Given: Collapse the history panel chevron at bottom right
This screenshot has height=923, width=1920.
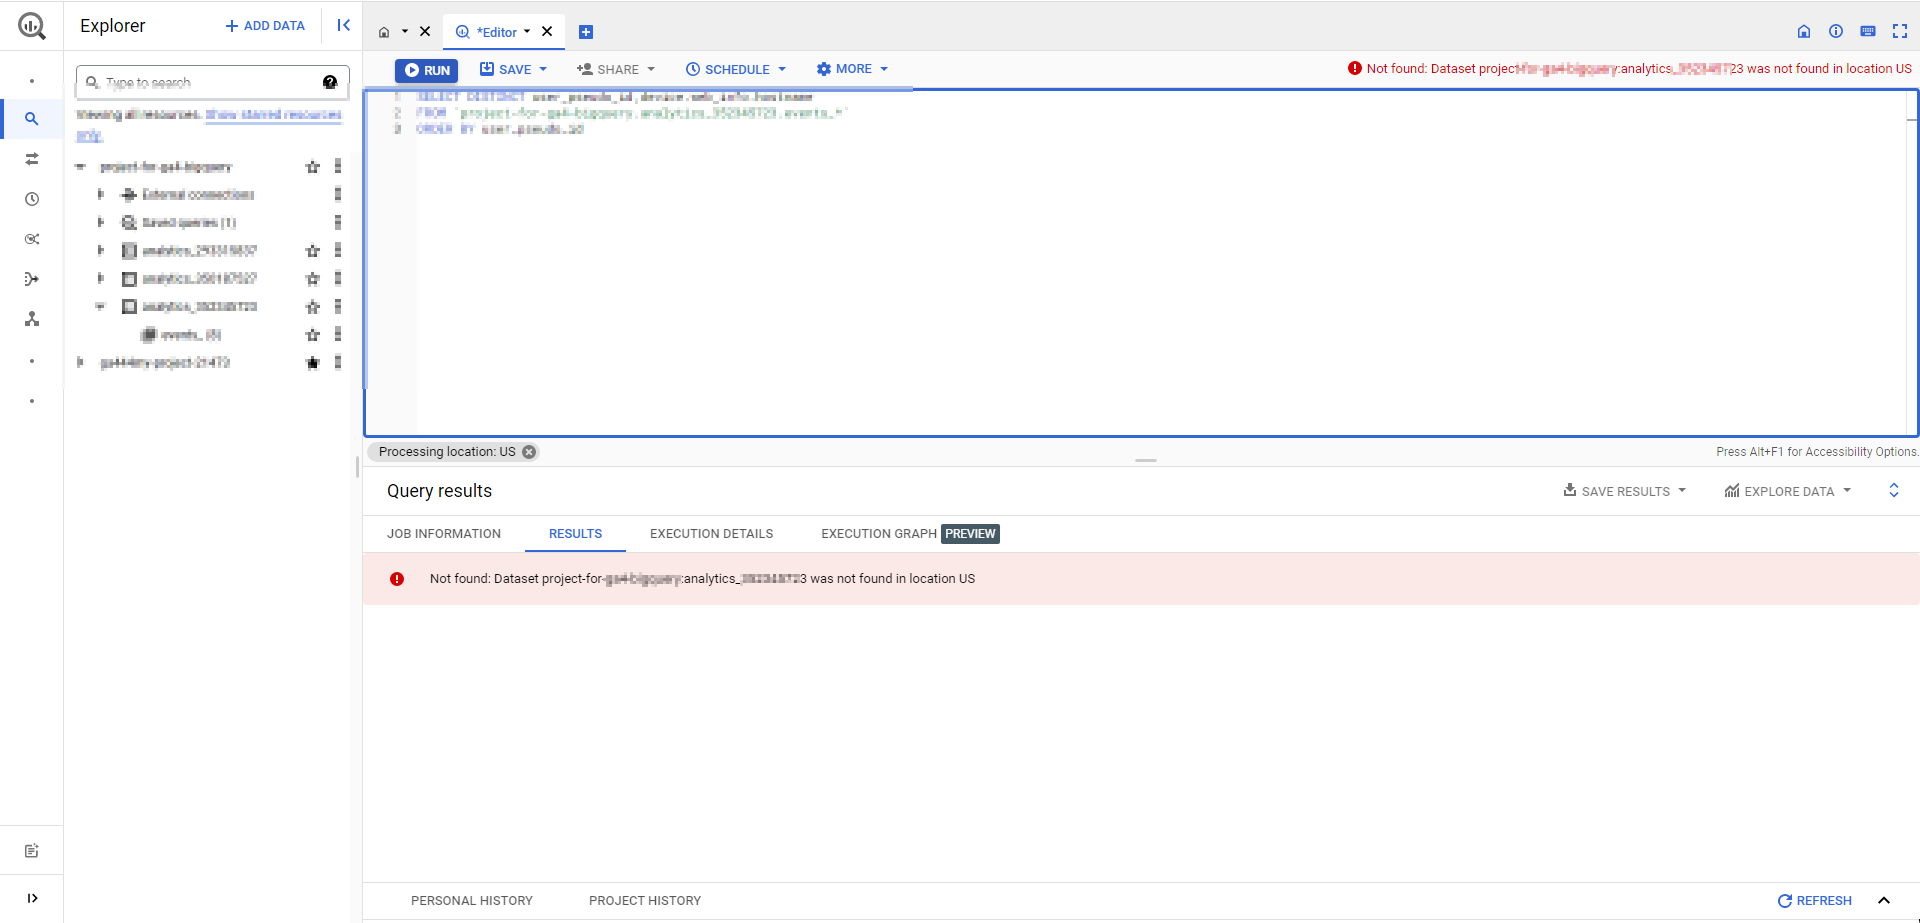Looking at the screenshot, I should tap(1884, 901).
